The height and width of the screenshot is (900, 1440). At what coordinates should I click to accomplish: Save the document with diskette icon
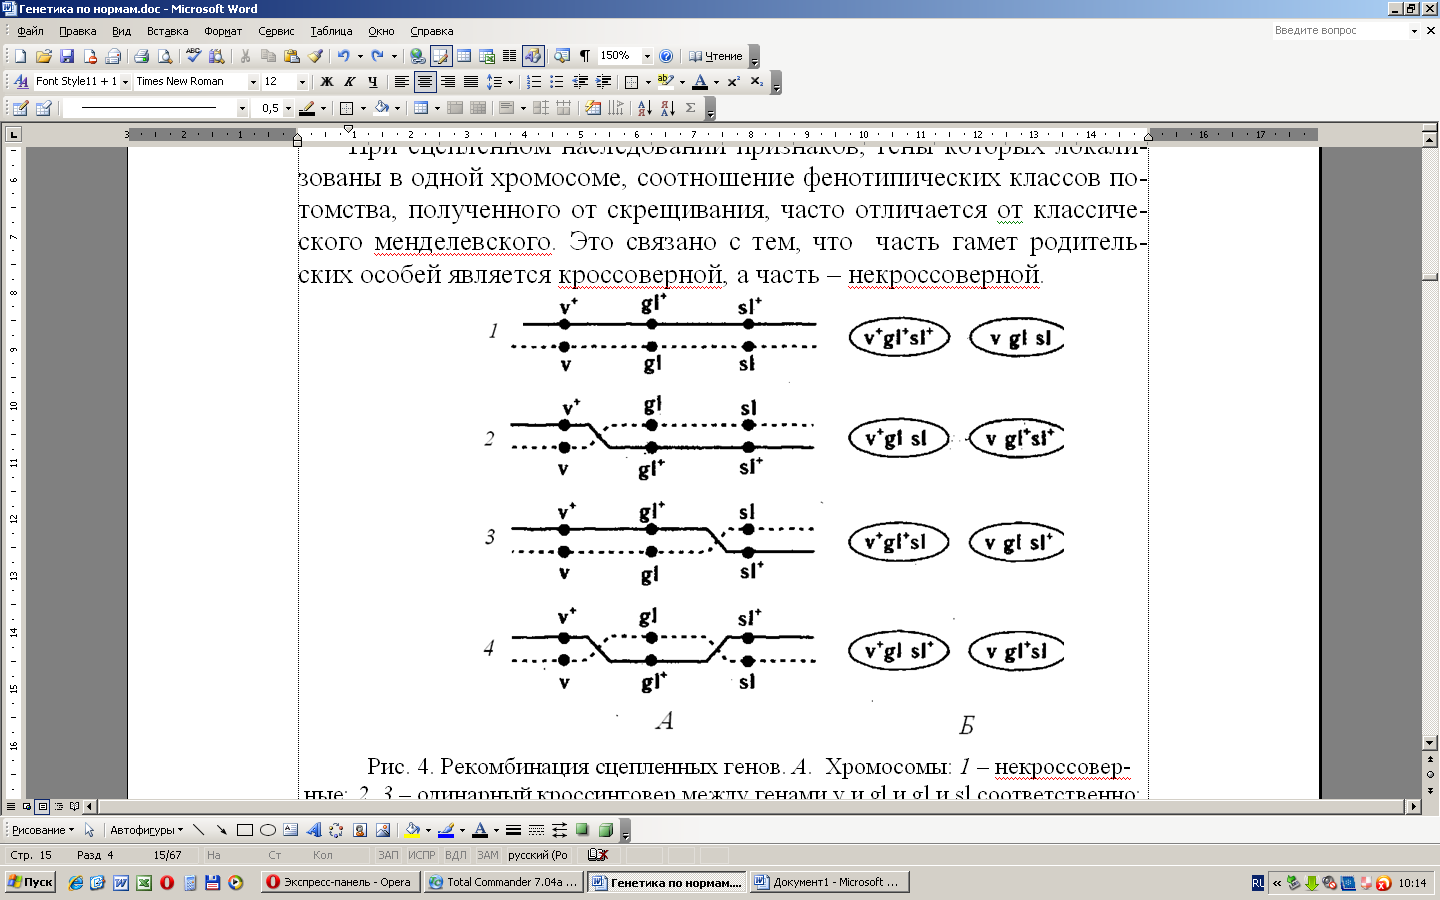67,56
